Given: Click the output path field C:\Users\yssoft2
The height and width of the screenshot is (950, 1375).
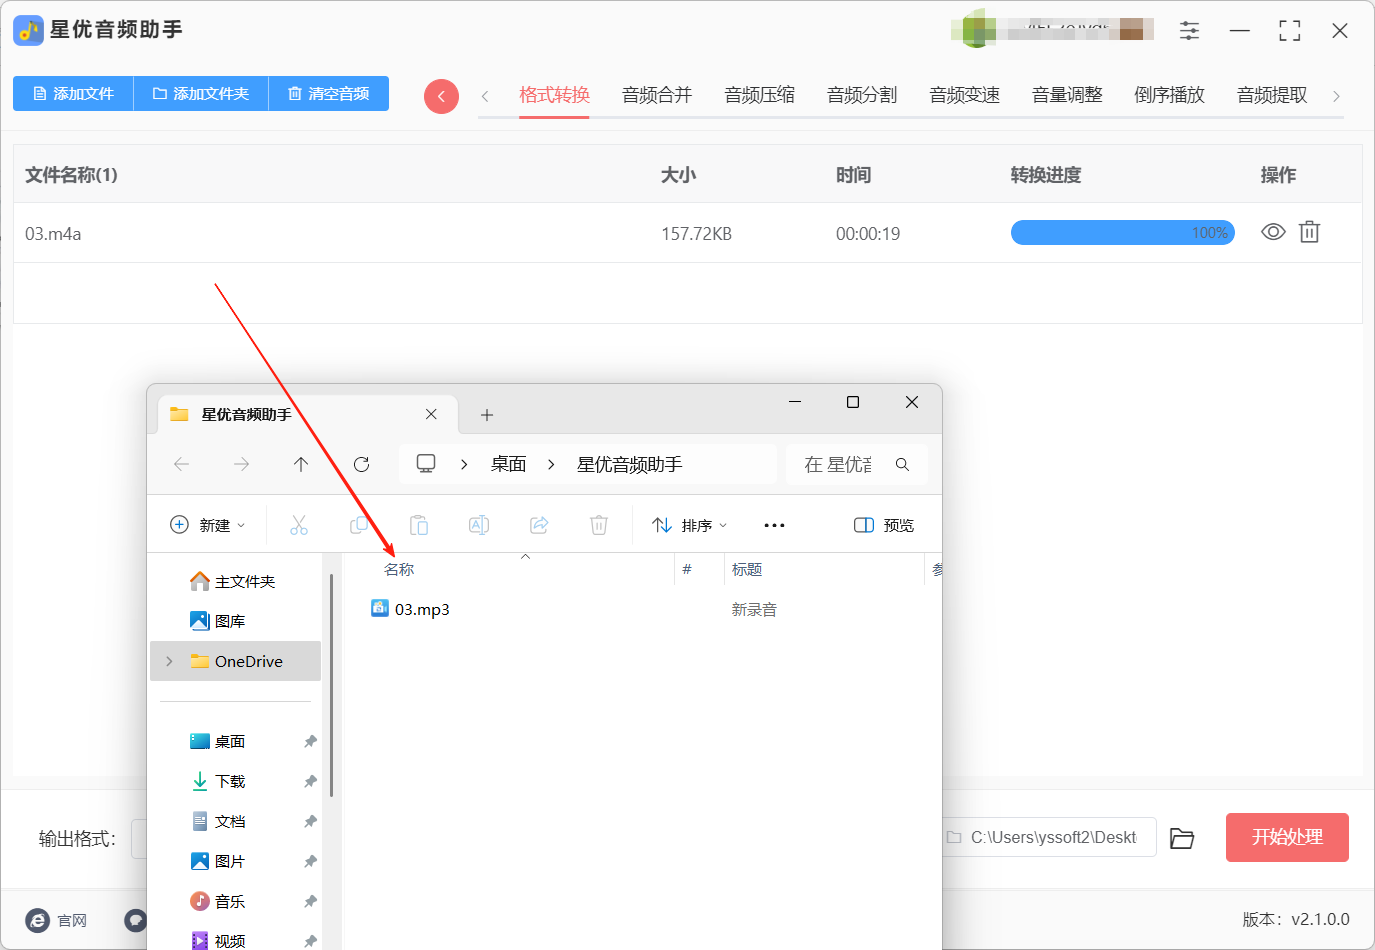Looking at the screenshot, I should 1047,837.
